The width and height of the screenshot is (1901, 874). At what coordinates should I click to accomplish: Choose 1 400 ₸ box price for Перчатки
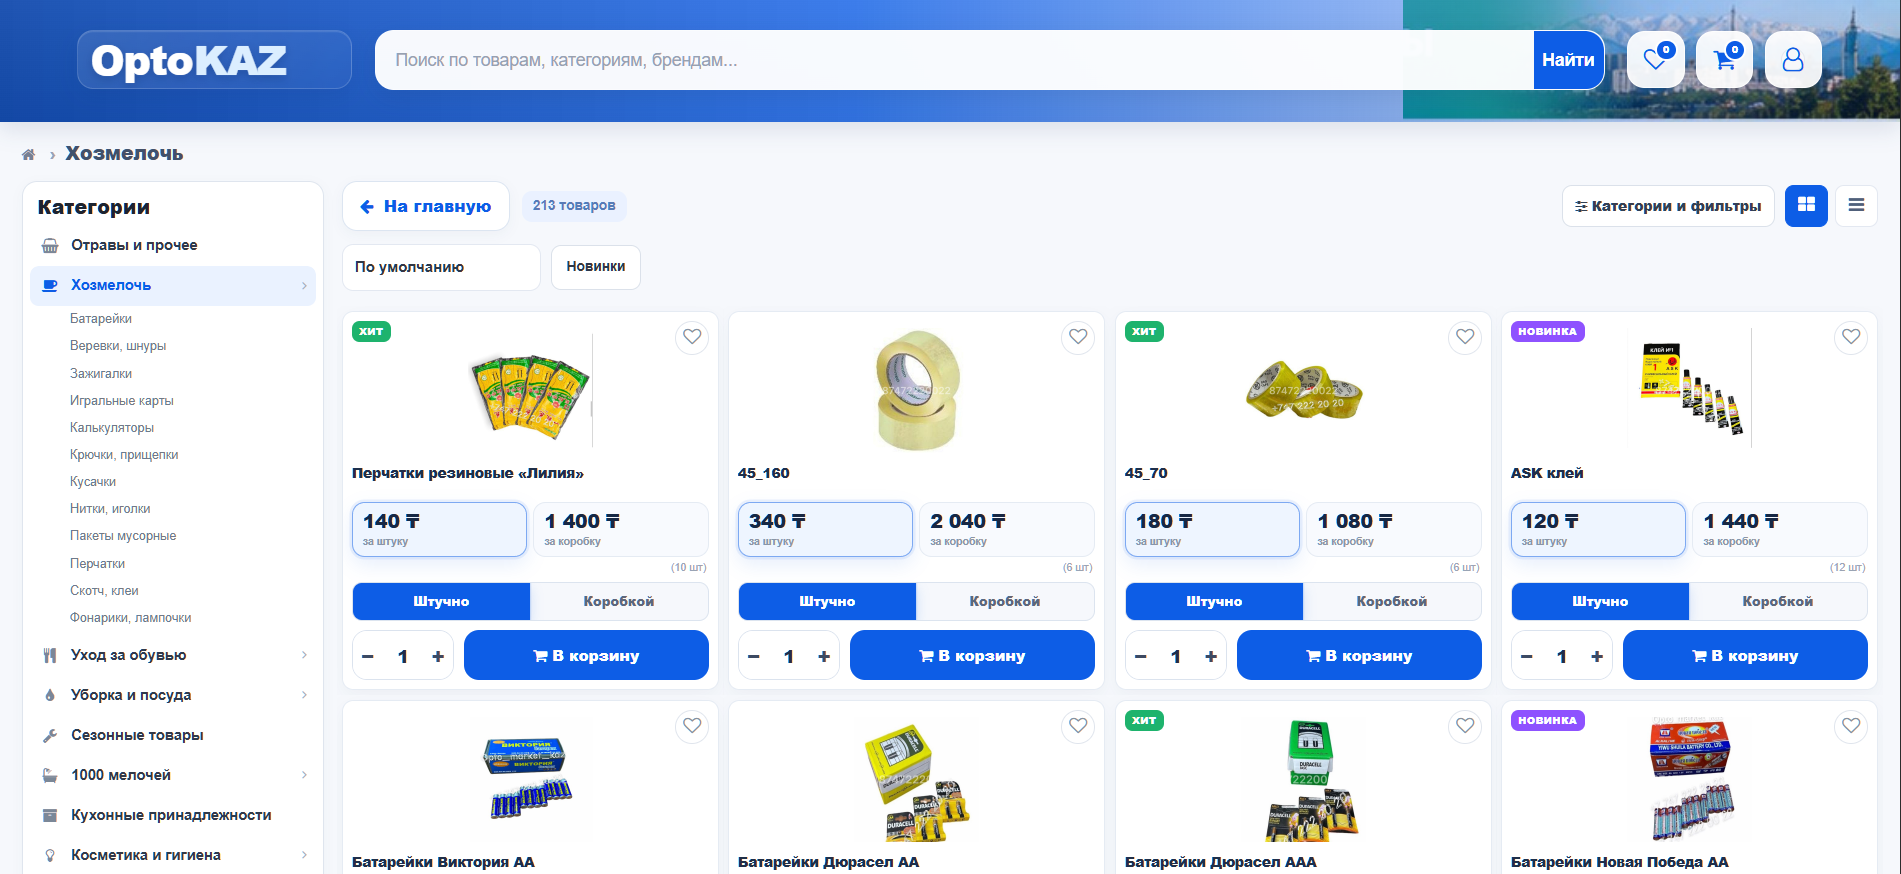621,529
